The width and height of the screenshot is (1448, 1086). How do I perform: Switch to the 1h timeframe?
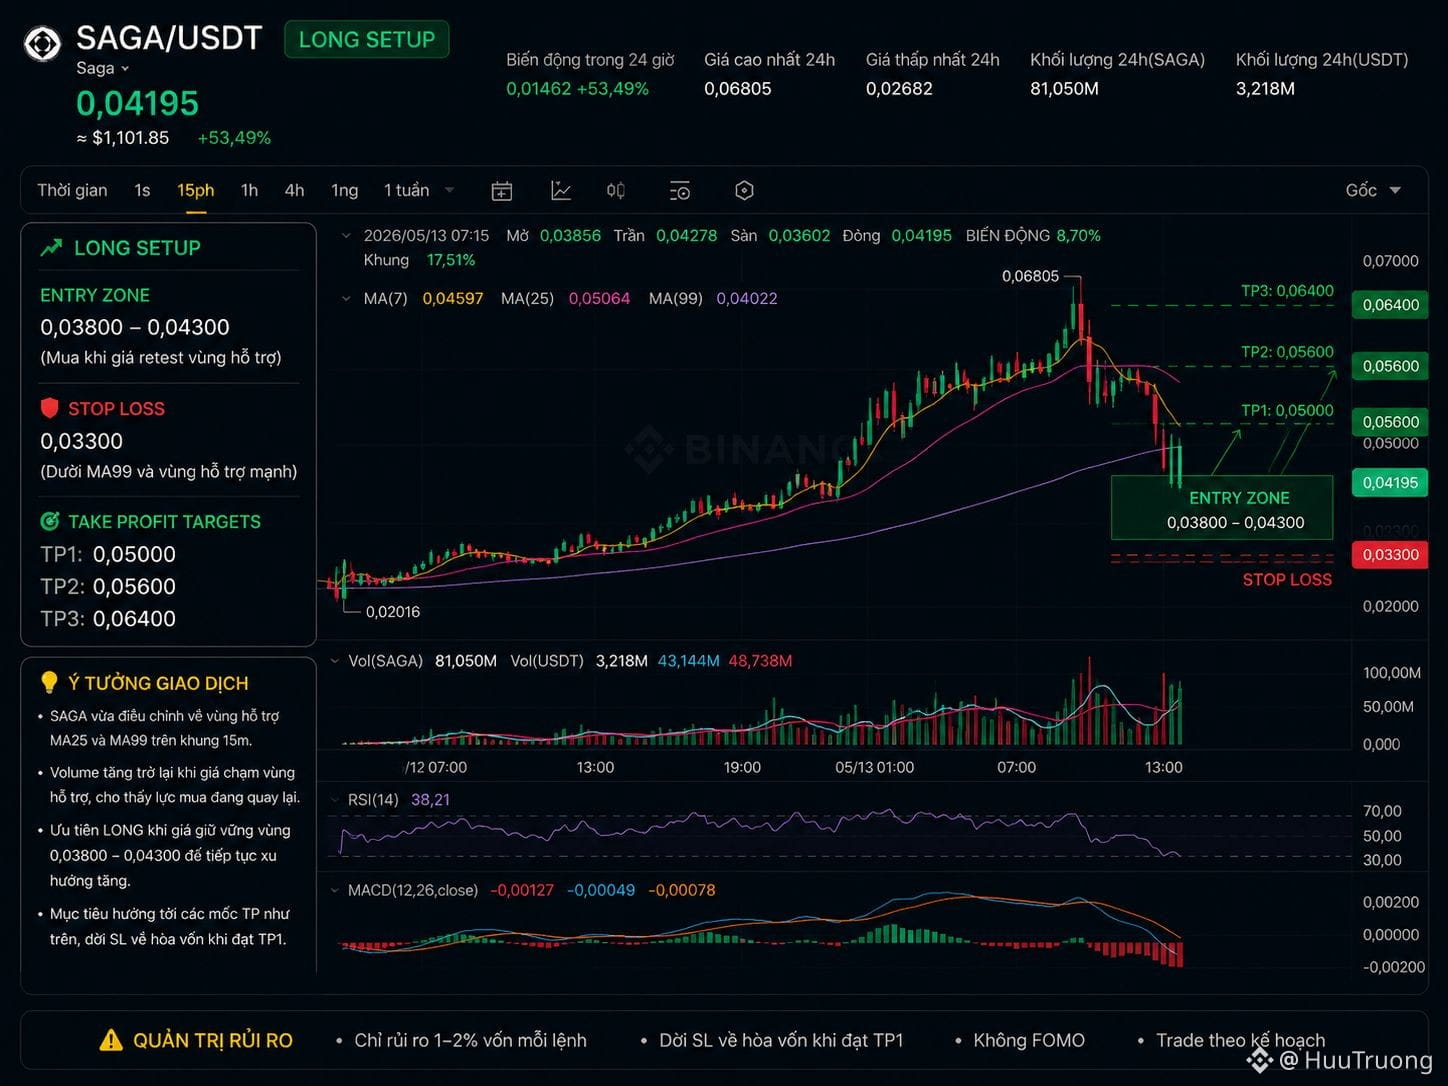249,190
